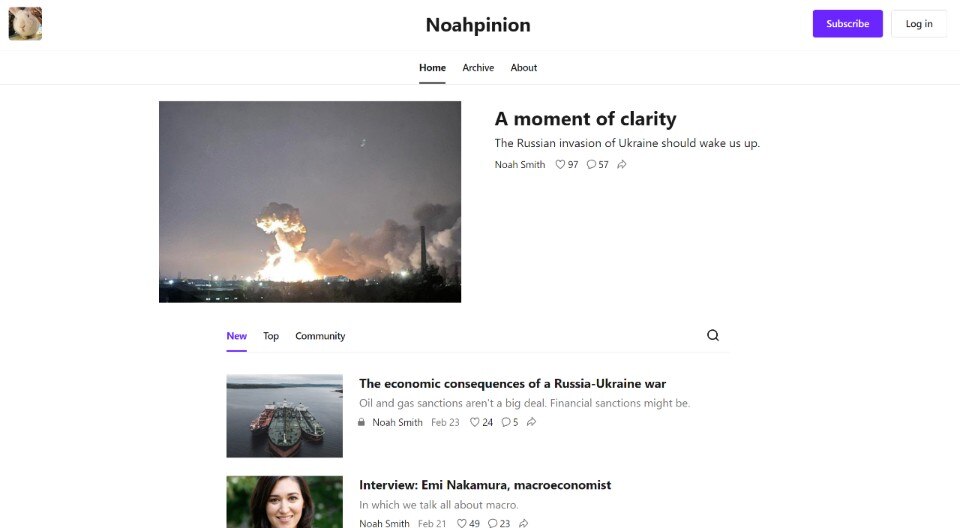Open the search magnifier icon
960x528 pixels.
[x=713, y=335]
